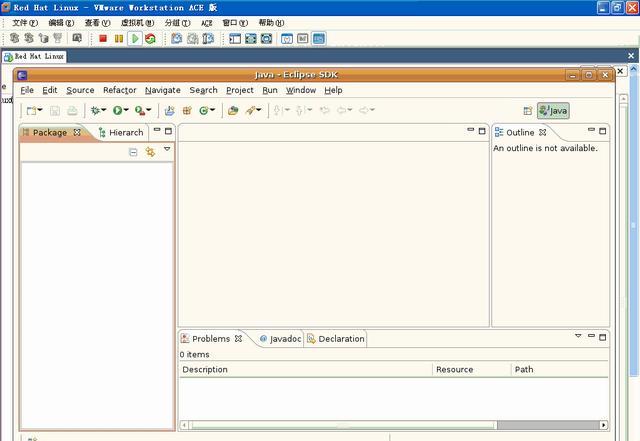Select the Package Explorer tab

(x=50, y=133)
